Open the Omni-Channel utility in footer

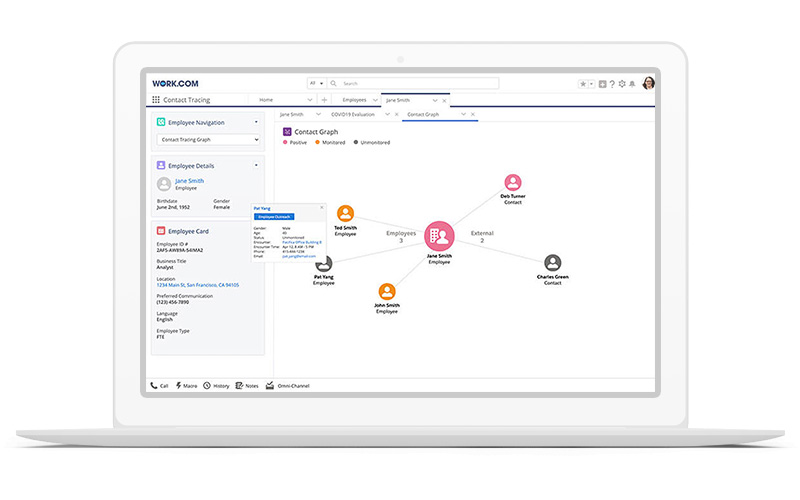pos(288,386)
